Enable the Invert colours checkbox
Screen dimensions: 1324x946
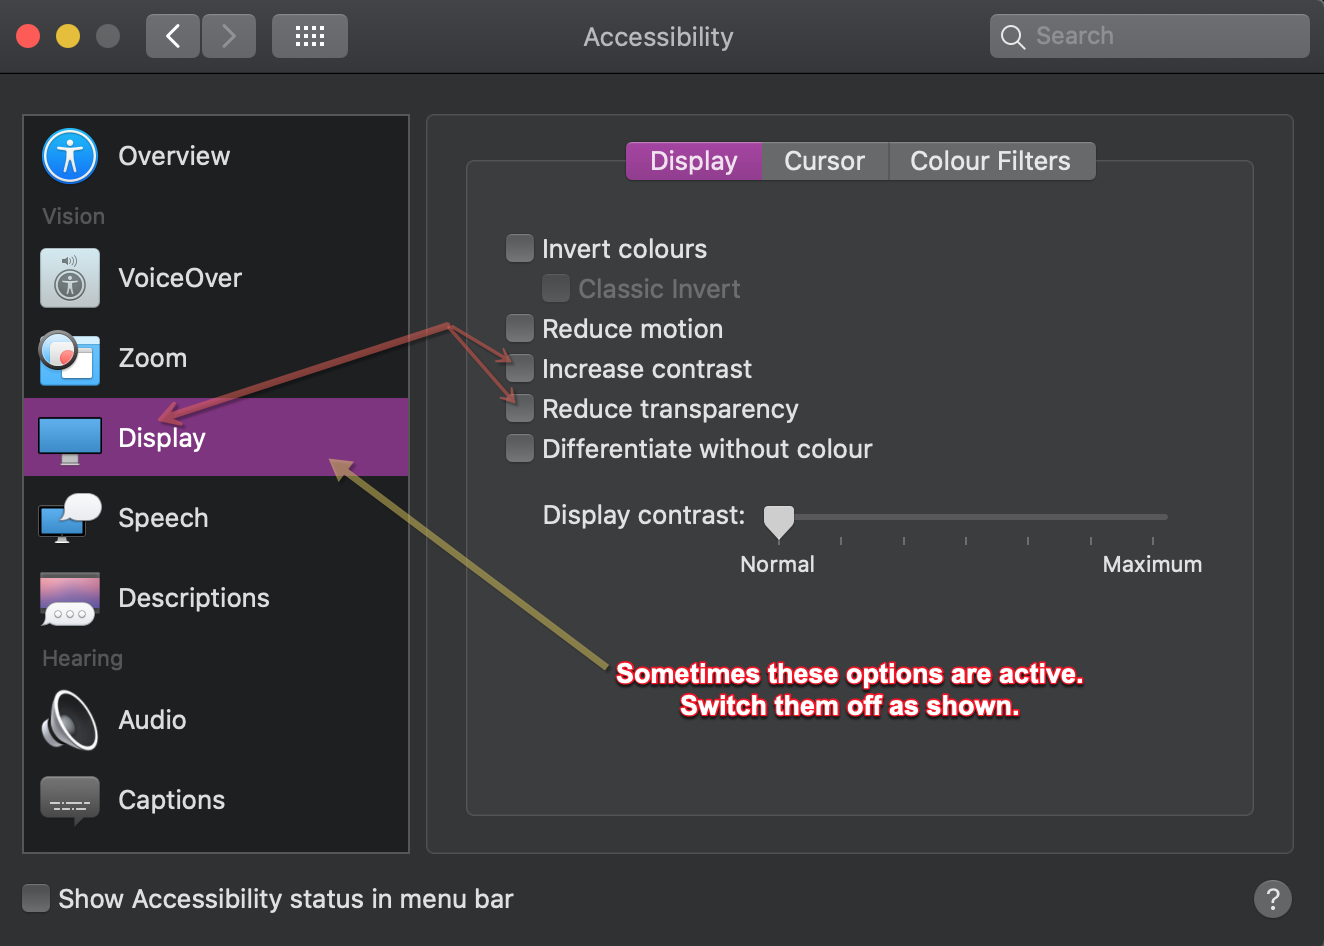pyautogui.click(x=520, y=248)
